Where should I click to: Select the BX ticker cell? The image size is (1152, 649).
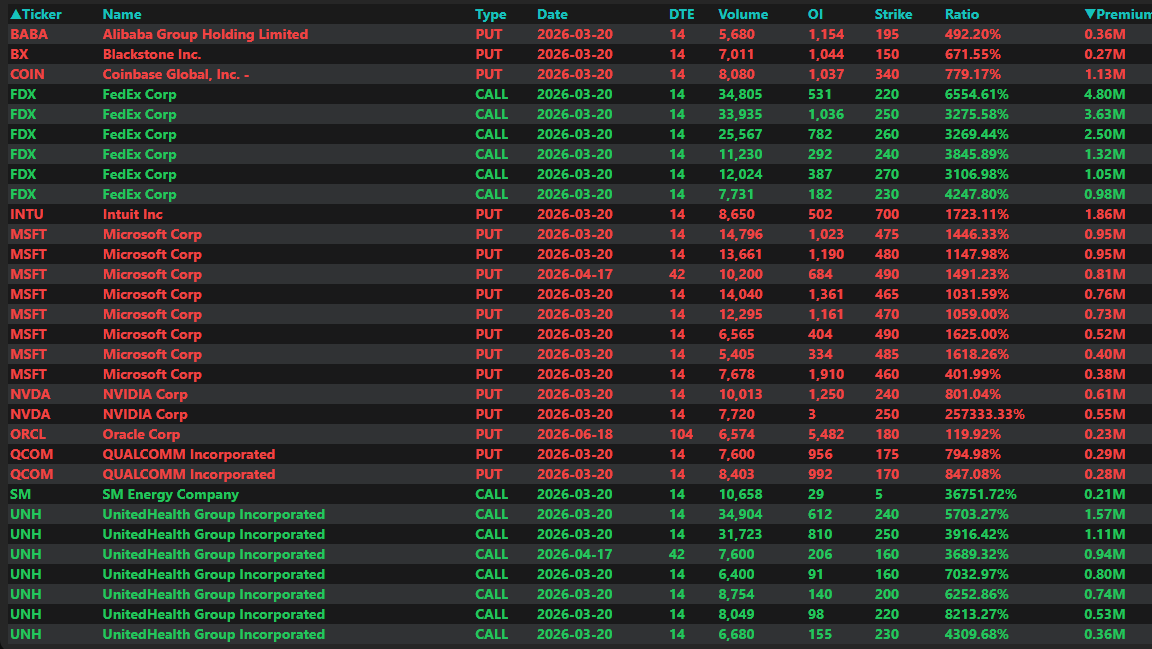[x=19, y=54]
